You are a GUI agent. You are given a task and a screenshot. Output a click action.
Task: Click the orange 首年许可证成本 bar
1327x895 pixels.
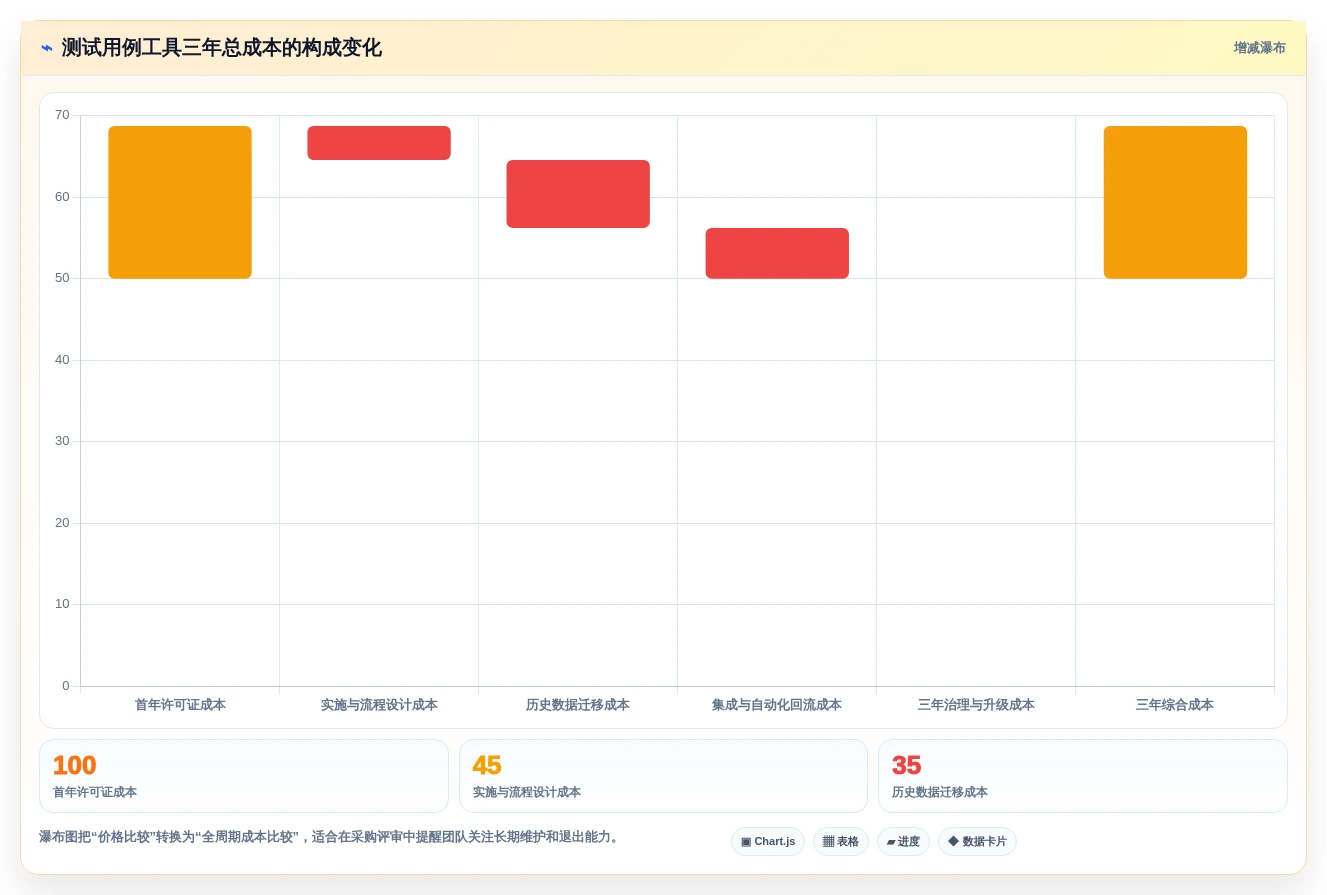(180, 202)
